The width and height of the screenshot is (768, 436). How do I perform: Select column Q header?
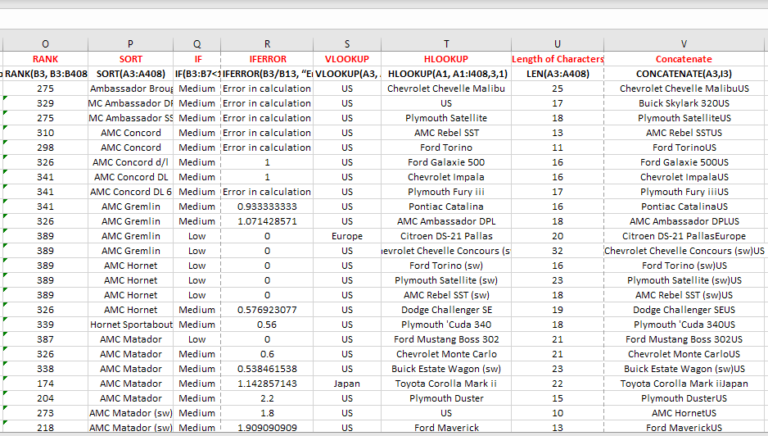click(x=197, y=44)
